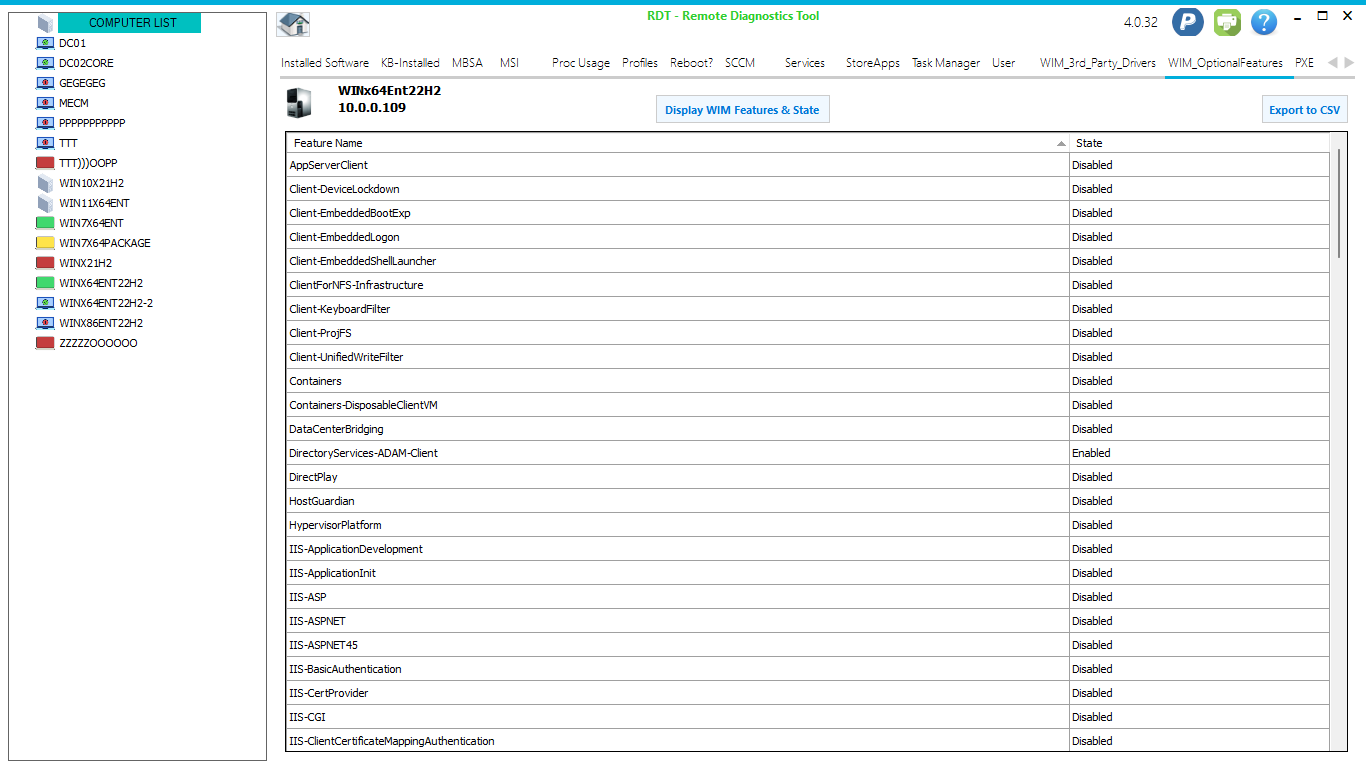Screen dimensions: 1366x768
Task: Click the WIN10X21H2 server icon
Action: point(45,183)
